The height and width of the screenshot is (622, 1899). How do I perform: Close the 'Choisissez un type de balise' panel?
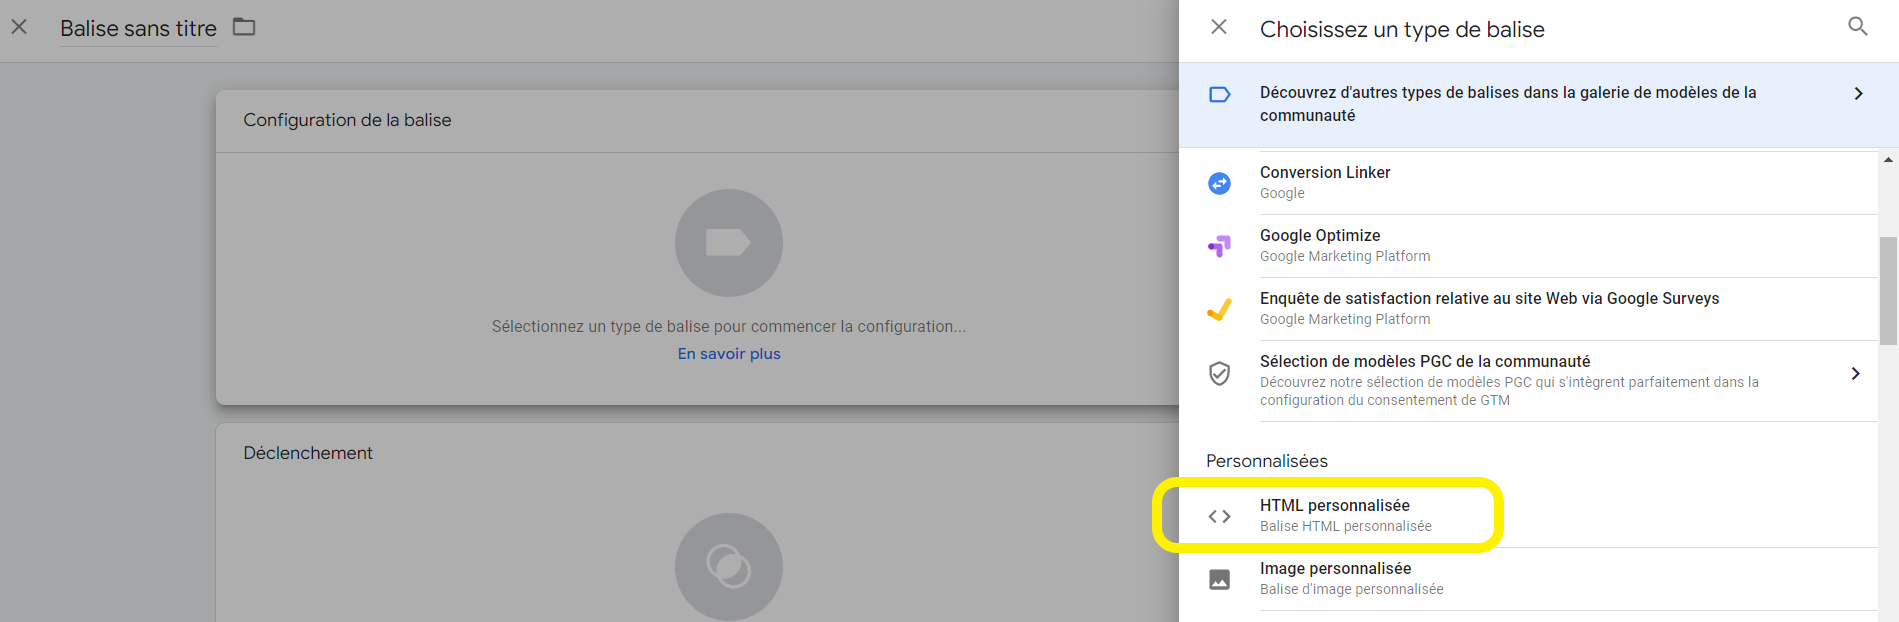pos(1218,27)
